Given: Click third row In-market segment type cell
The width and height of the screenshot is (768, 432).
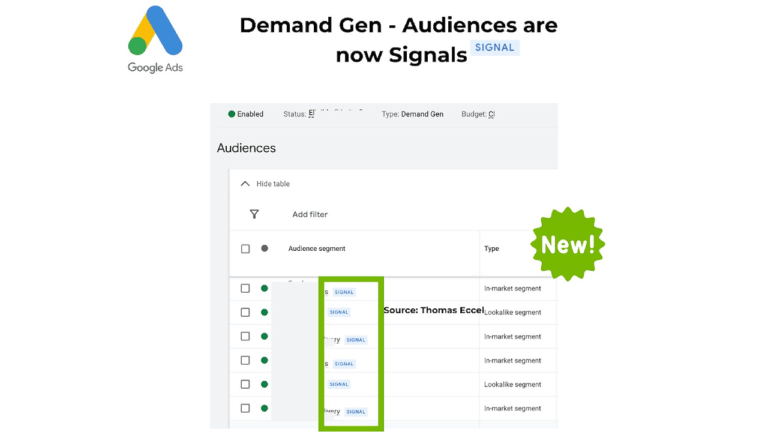Looking at the screenshot, I should coord(512,336).
